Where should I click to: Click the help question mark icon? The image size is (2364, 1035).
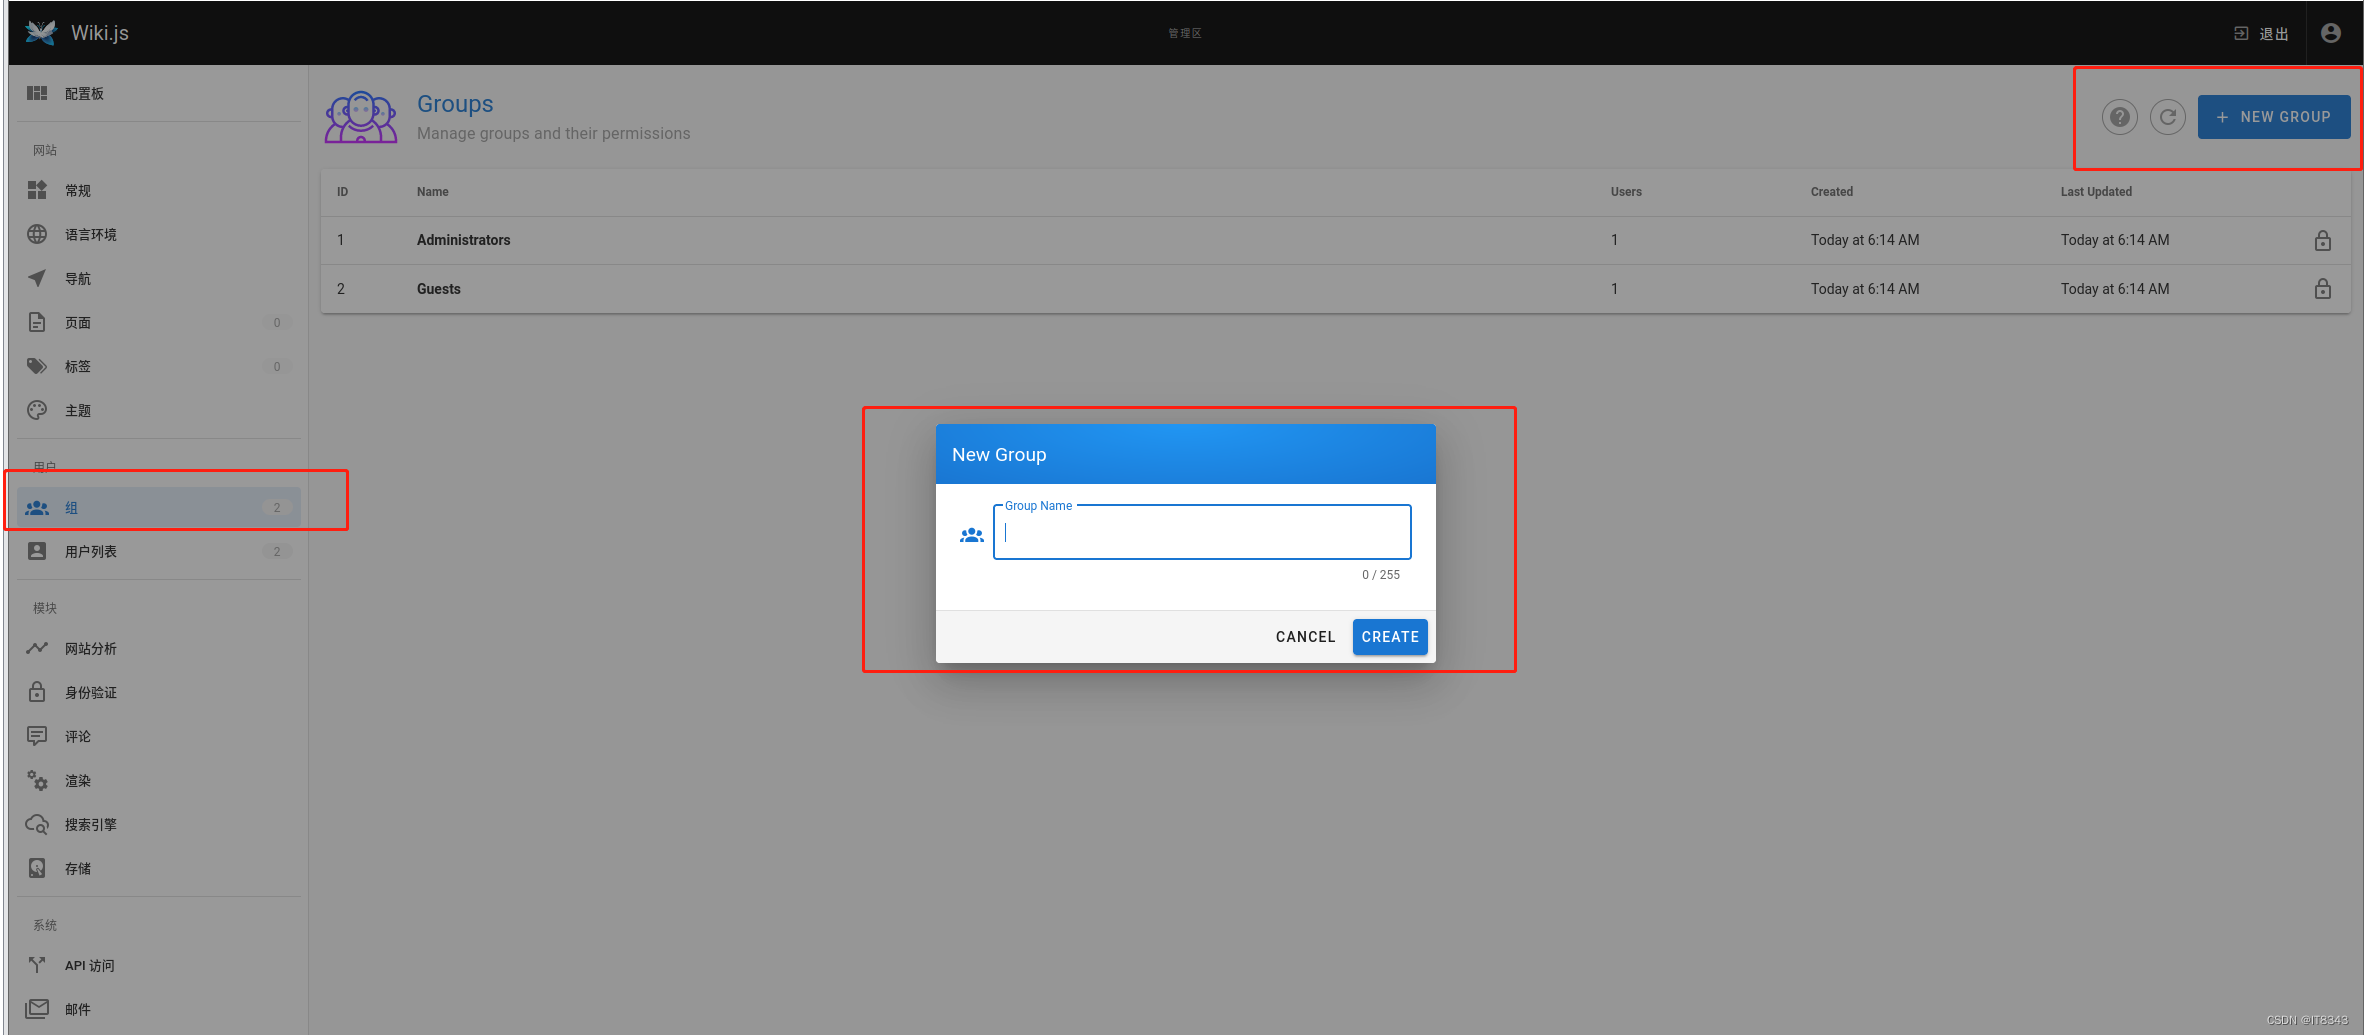2119,117
